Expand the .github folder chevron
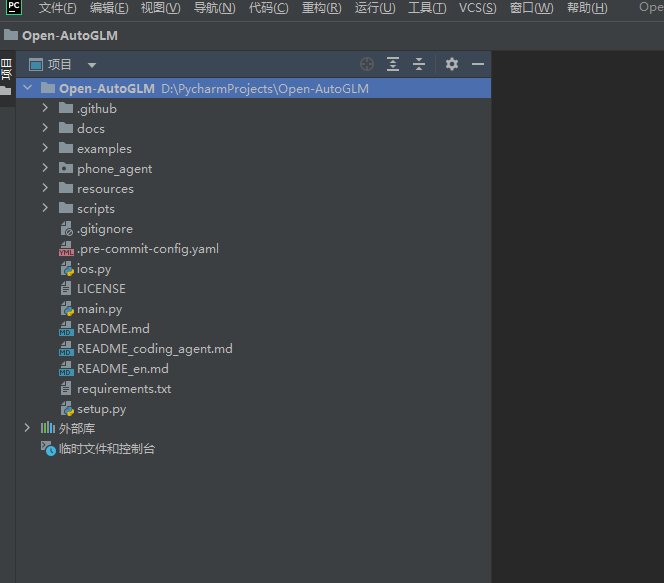The width and height of the screenshot is (664, 583). (45, 108)
